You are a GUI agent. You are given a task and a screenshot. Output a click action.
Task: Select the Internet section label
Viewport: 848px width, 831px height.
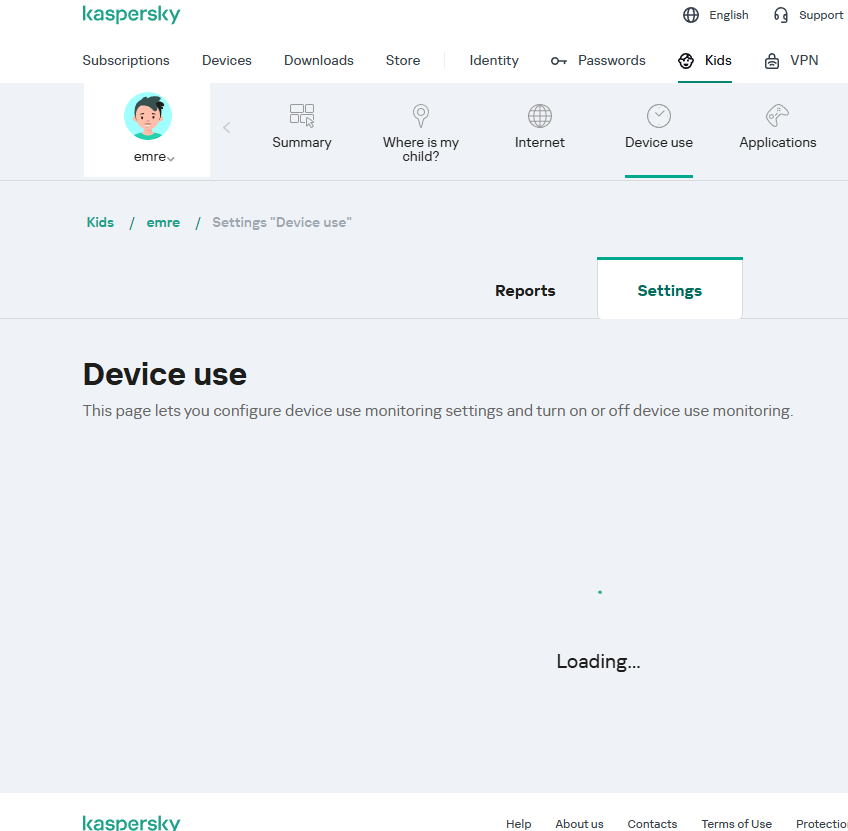[540, 143]
